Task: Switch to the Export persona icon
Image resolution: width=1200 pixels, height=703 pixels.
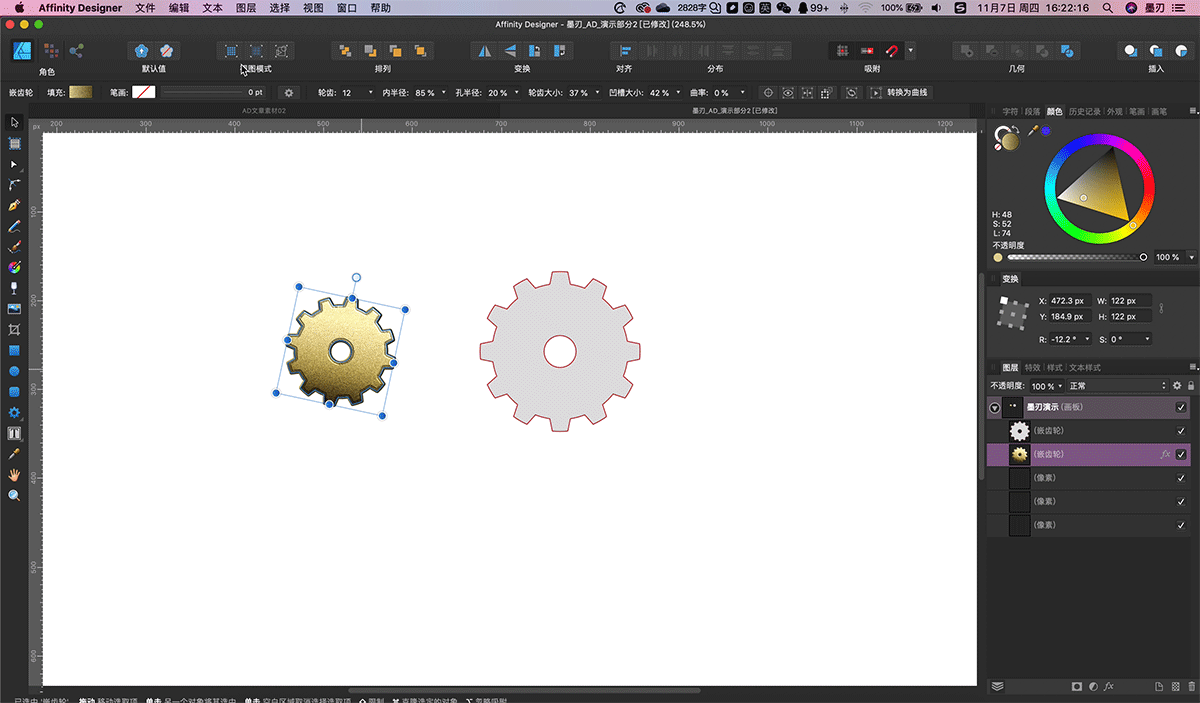Action: [x=76, y=50]
